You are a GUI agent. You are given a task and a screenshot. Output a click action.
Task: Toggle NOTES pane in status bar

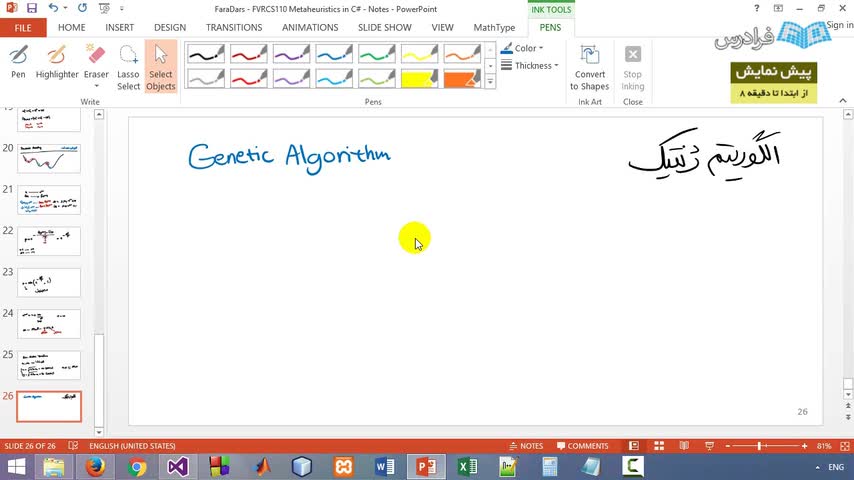526,446
